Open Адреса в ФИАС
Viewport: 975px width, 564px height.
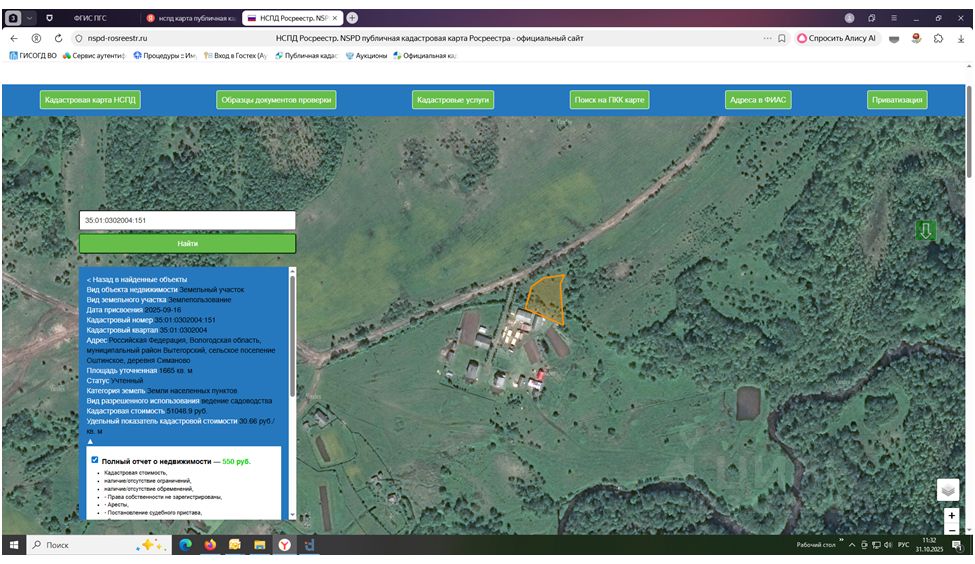coord(758,99)
